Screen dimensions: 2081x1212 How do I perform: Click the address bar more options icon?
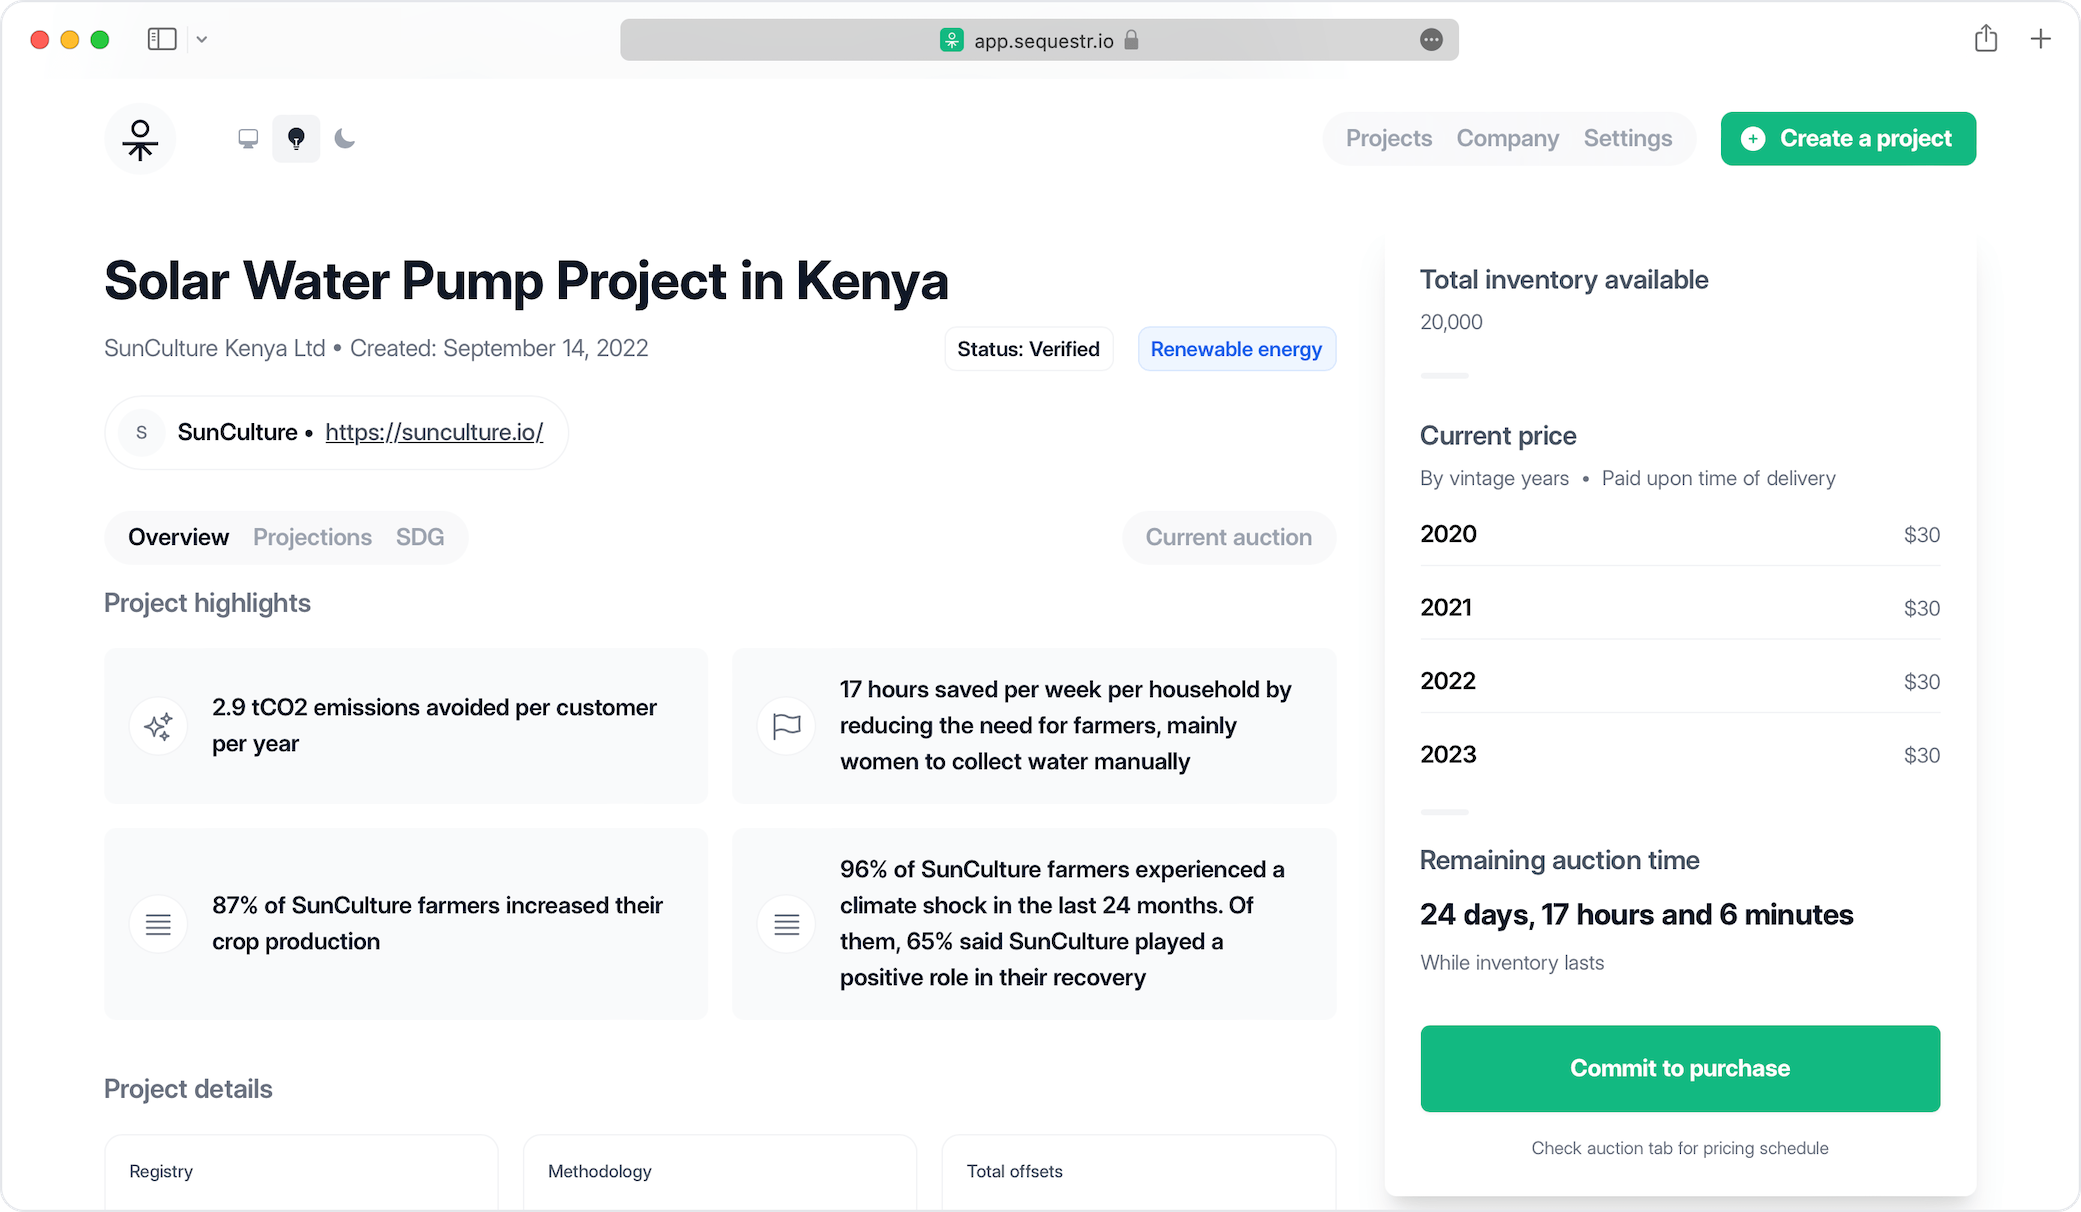coord(1431,40)
